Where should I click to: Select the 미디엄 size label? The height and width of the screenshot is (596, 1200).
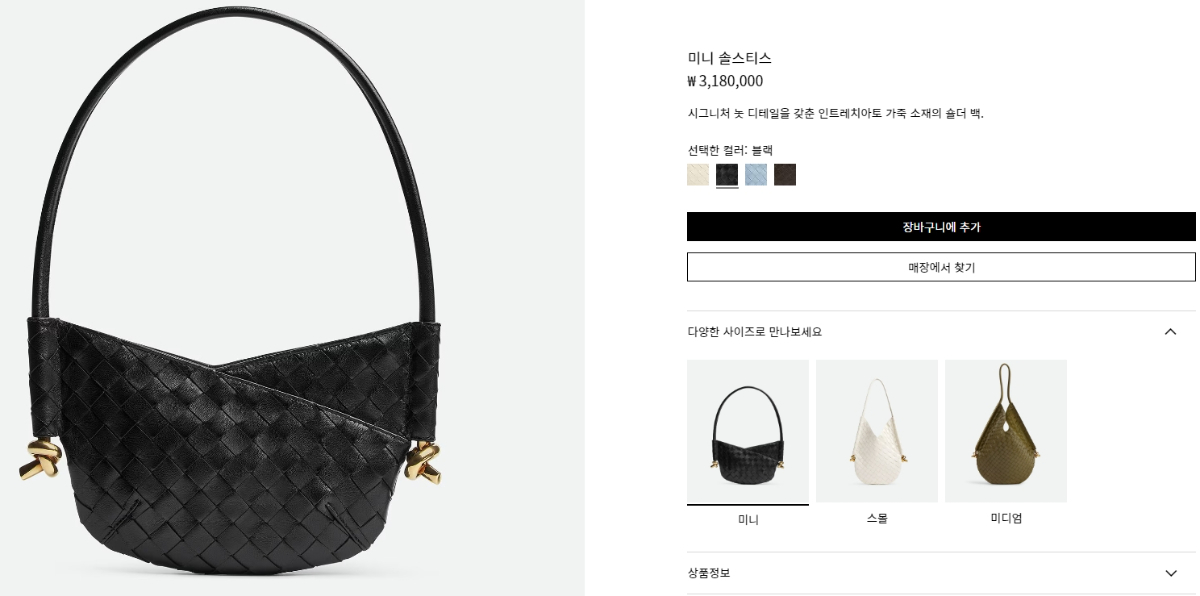pyautogui.click(x=1006, y=518)
